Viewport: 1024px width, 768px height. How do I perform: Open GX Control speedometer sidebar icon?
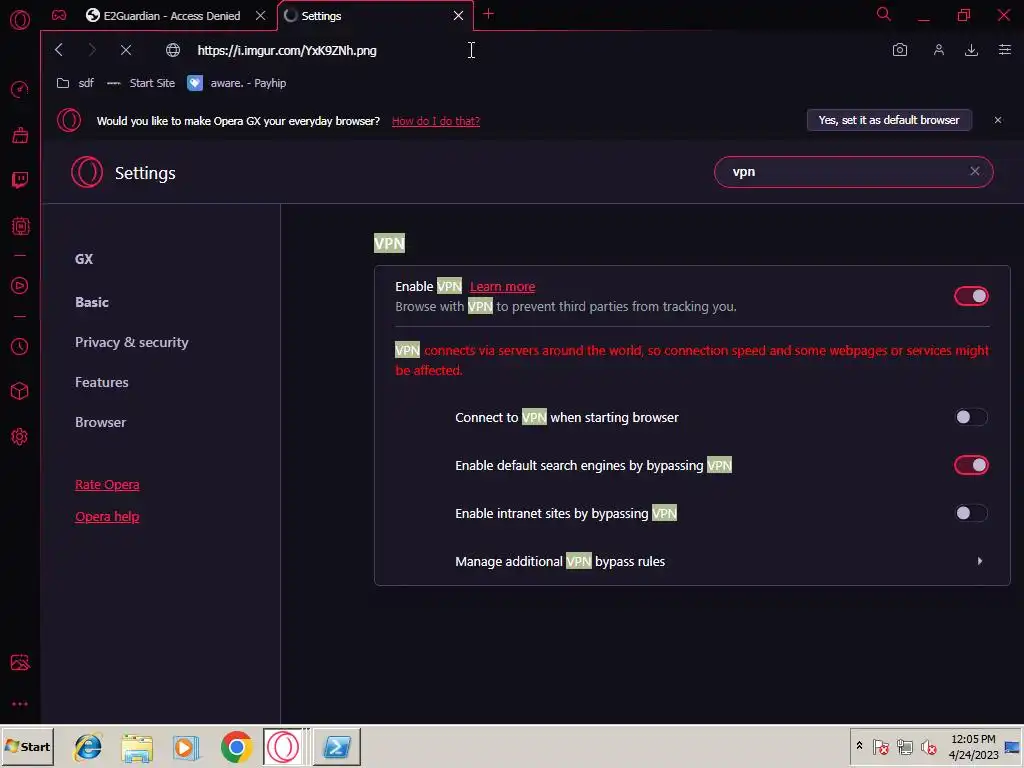[x=20, y=89]
